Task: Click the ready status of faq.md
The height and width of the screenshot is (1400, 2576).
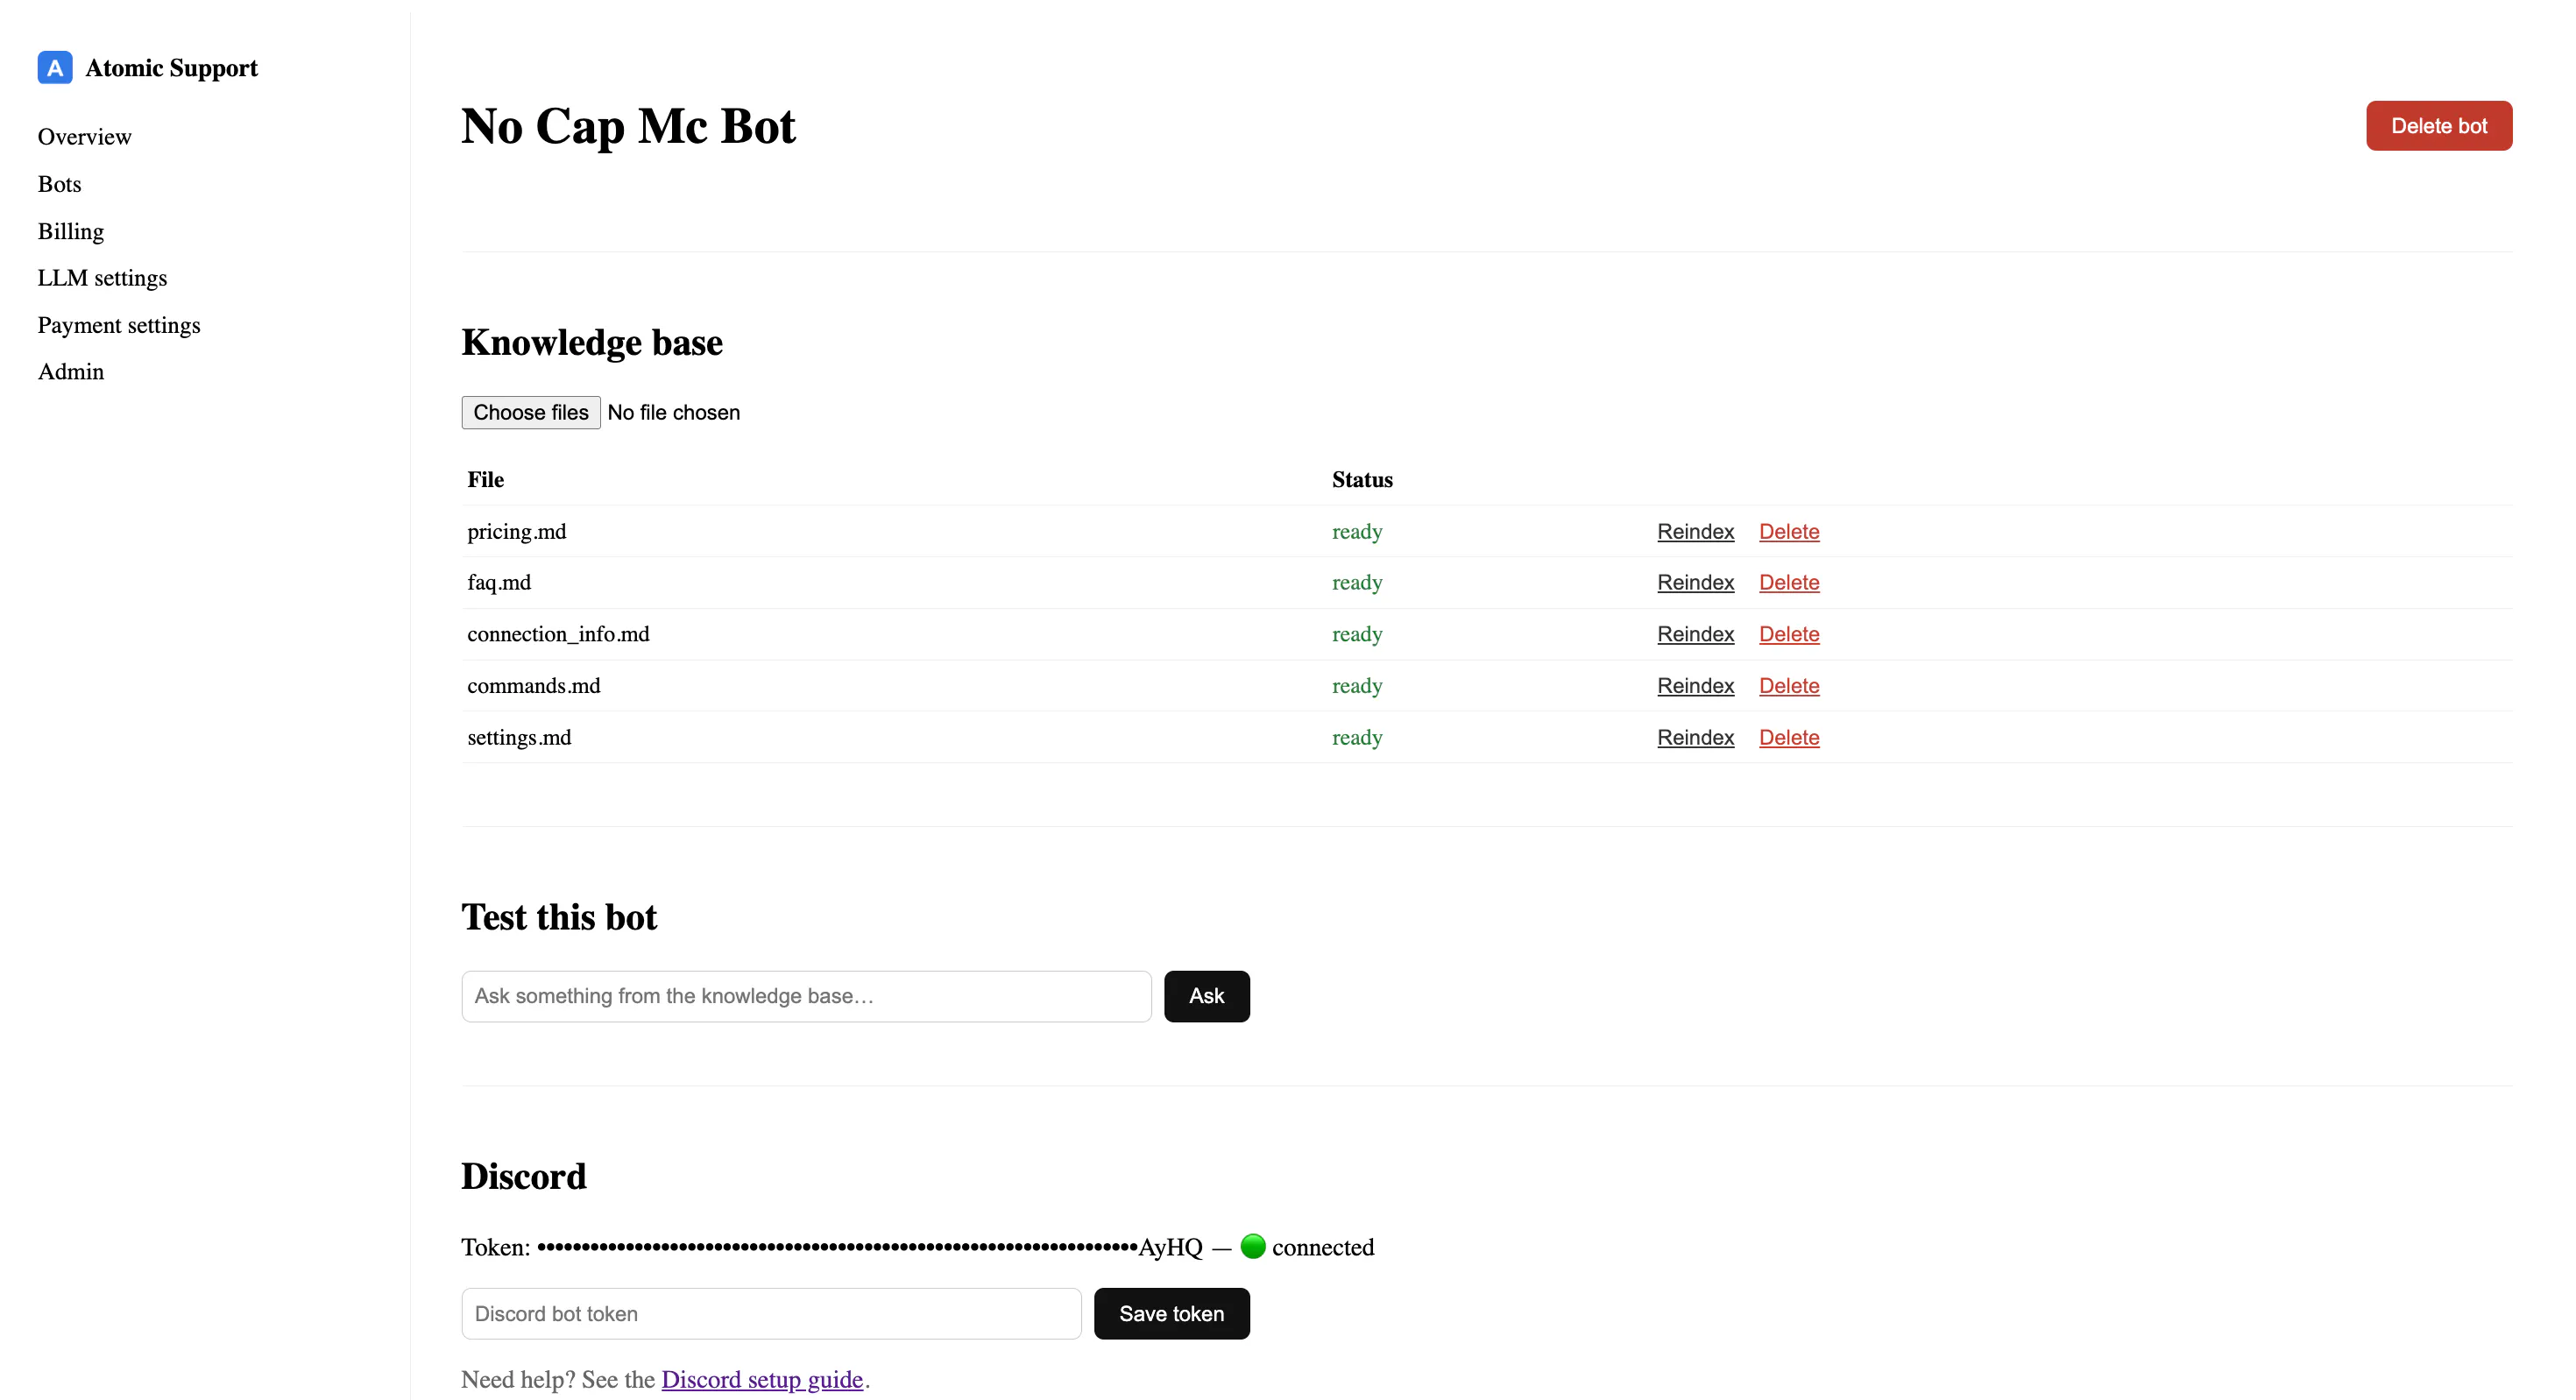Action: pos(1357,583)
